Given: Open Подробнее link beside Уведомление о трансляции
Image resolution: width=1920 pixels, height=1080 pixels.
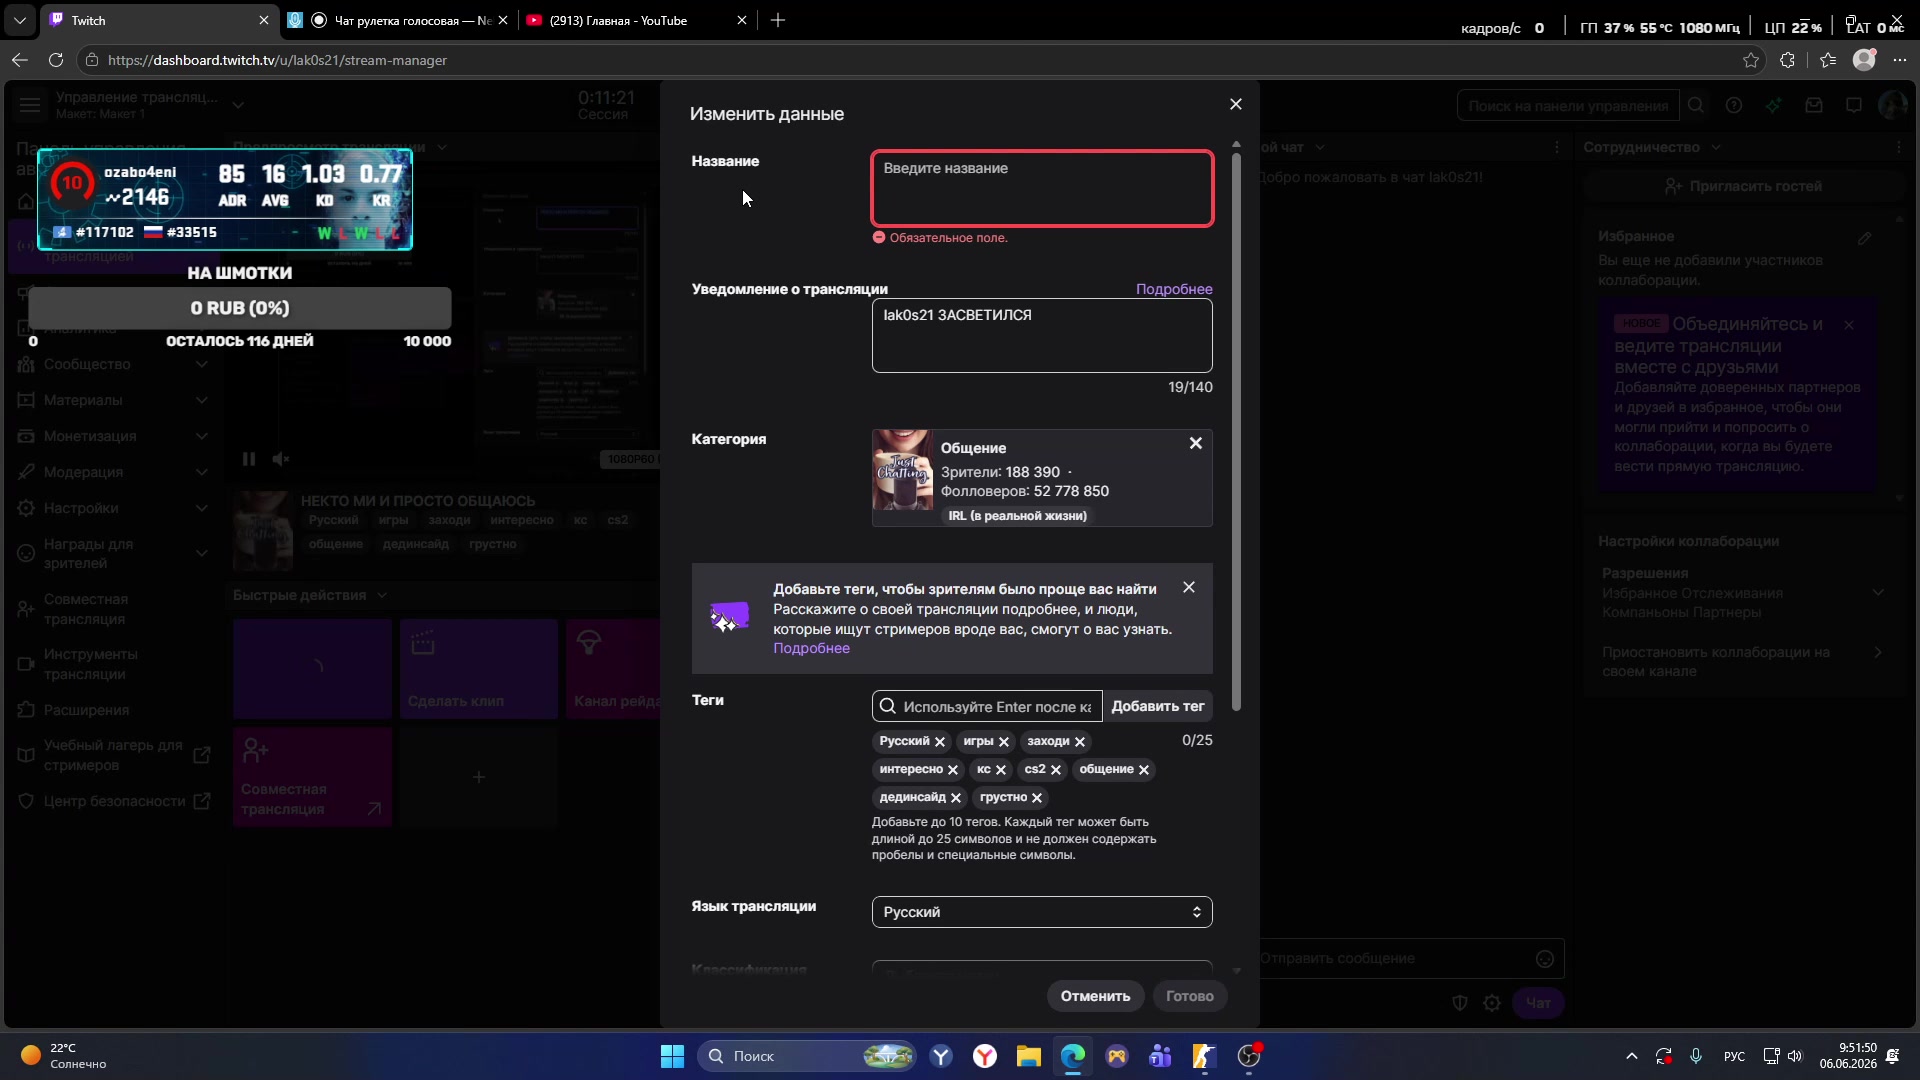Looking at the screenshot, I should [1174, 289].
